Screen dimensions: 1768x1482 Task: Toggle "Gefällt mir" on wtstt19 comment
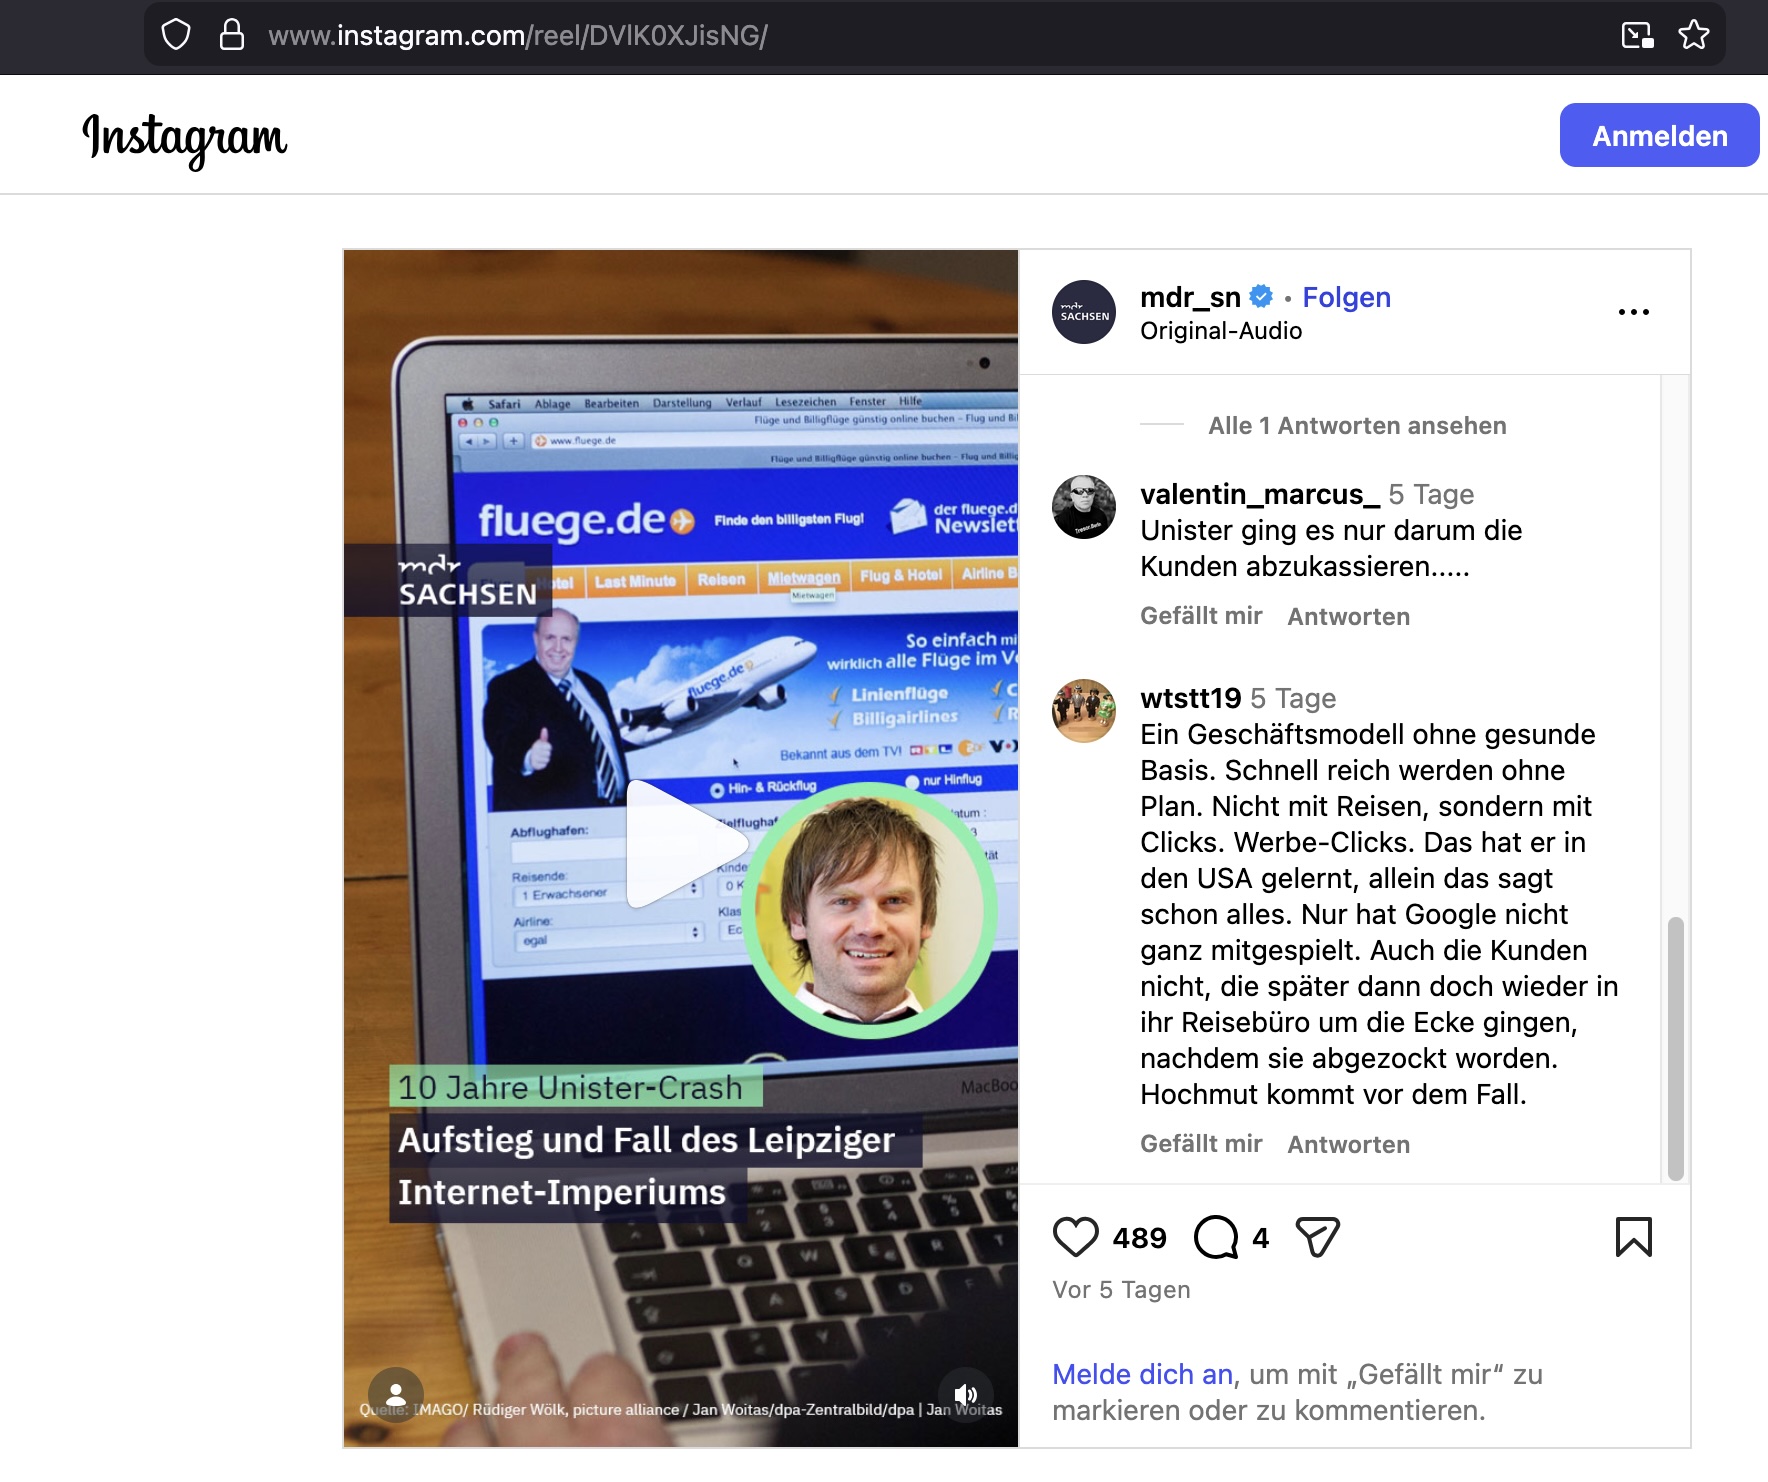pos(1201,1143)
